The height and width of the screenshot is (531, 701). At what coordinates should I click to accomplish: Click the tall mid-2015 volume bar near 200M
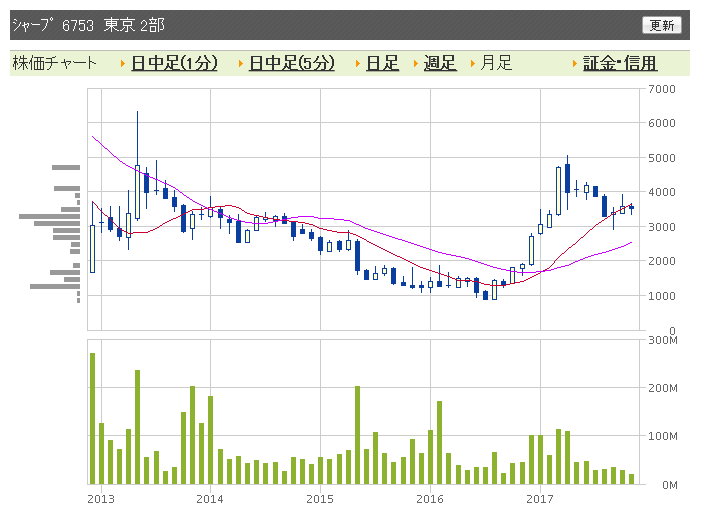point(357,435)
